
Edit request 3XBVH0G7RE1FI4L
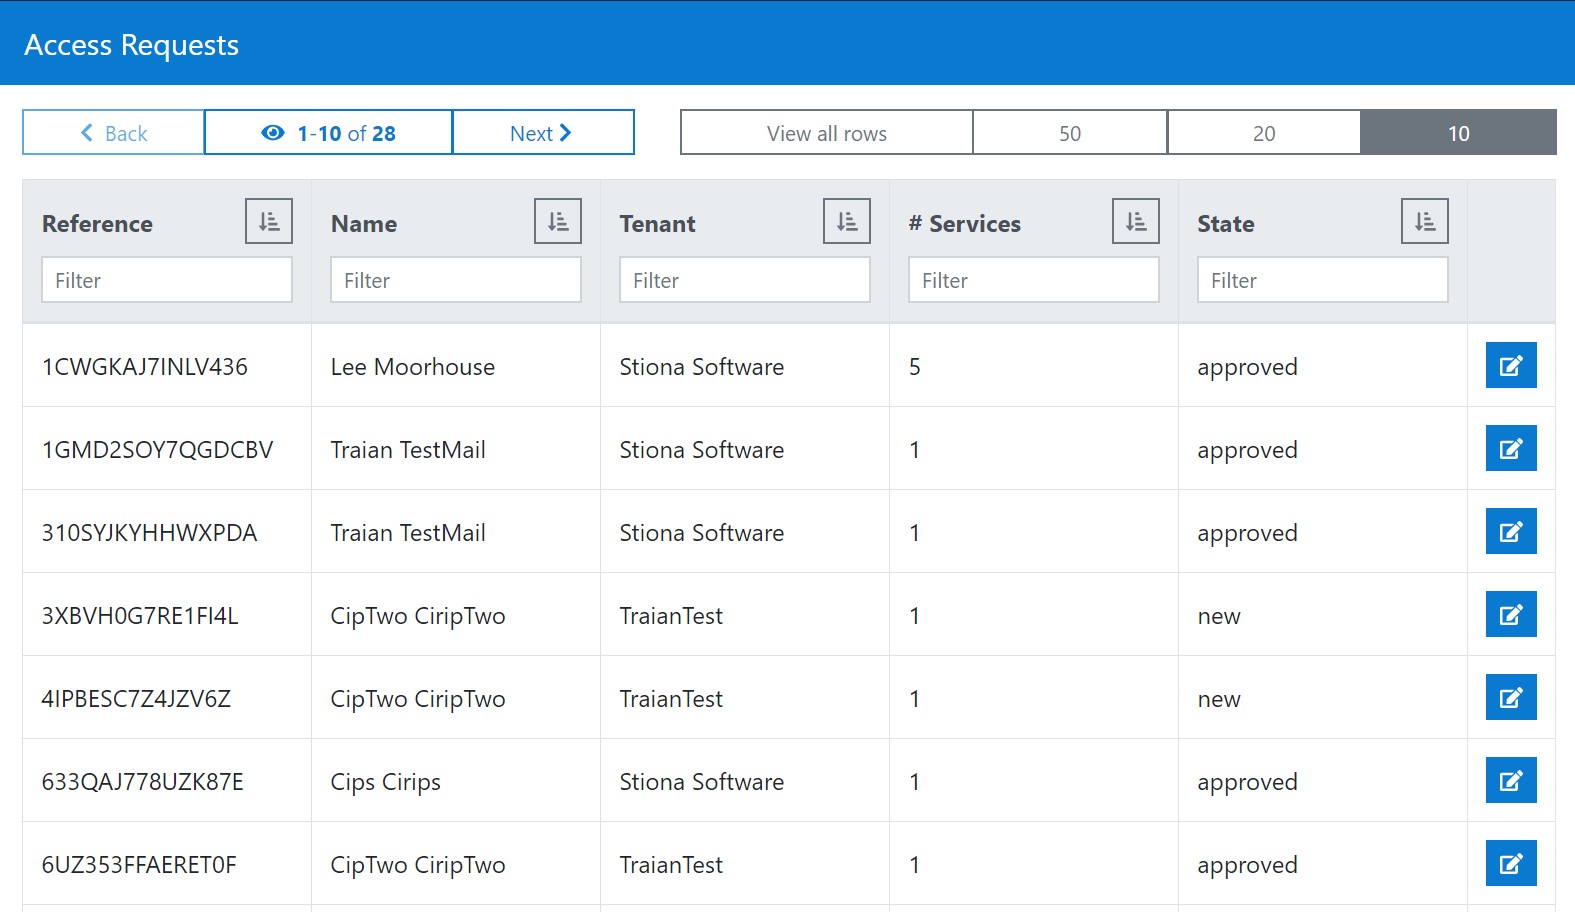(x=1511, y=614)
